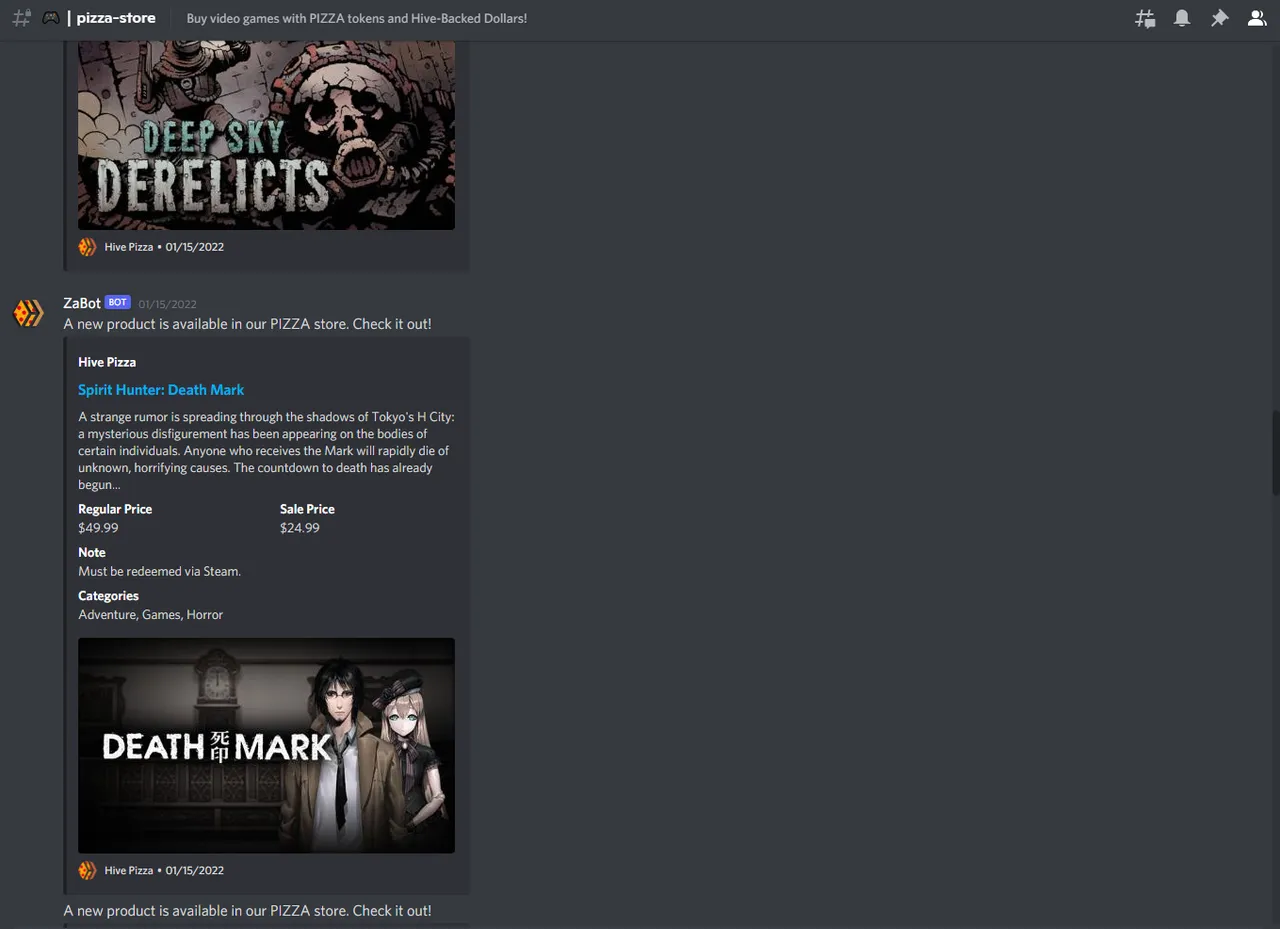Toggle the member list icon
This screenshot has height=929, width=1280.
point(1257,18)
